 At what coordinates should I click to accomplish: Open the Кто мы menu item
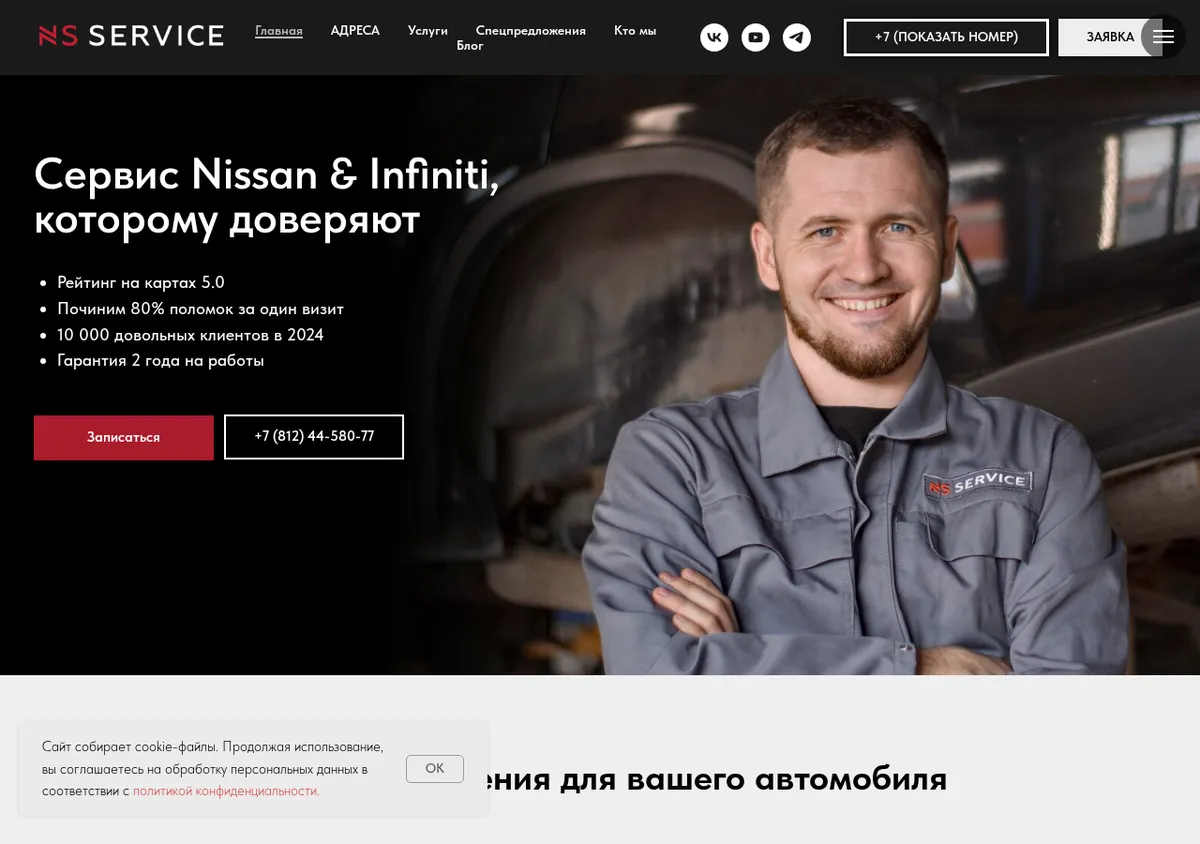[635, 31]
